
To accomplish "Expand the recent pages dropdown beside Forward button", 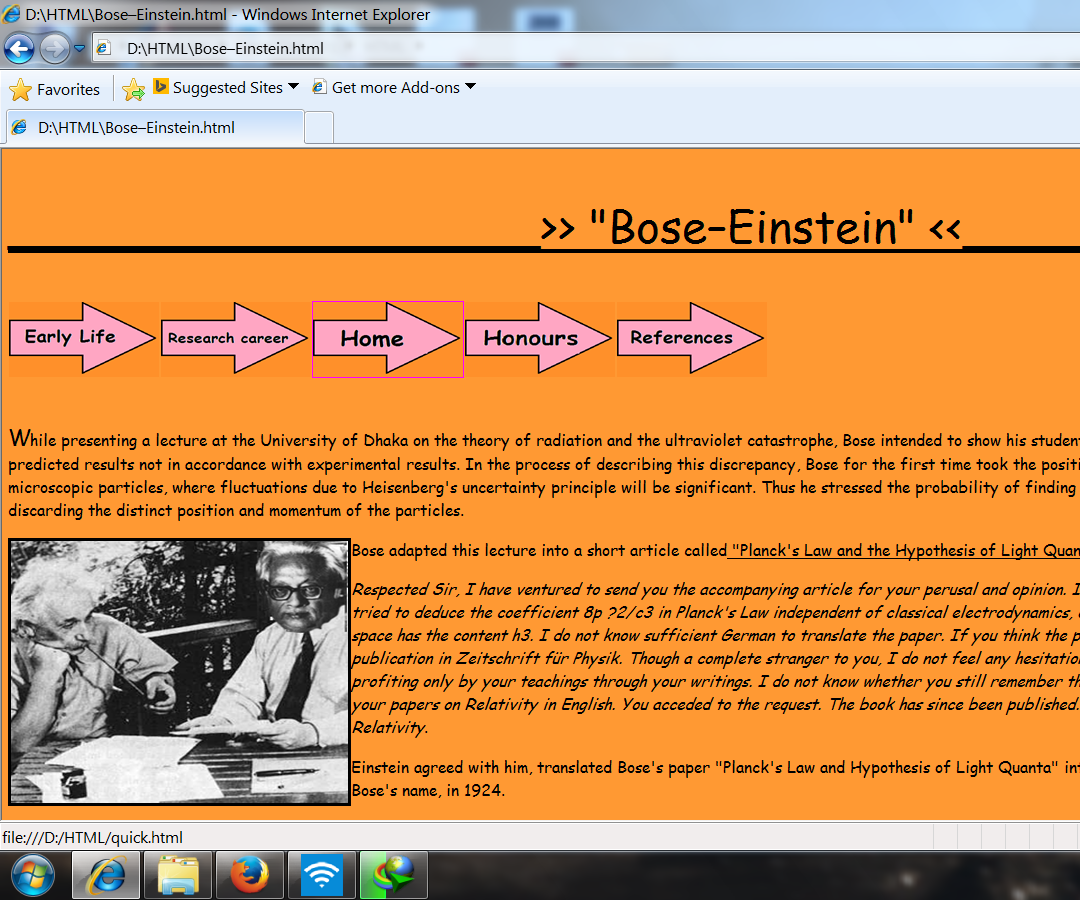I will [x=78, y=47].
